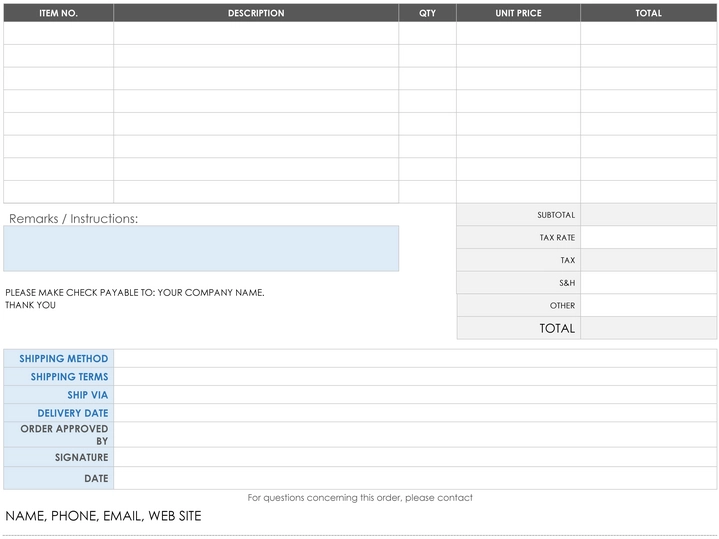Select the Remarks / Instructions blue text box

click(x=201, y=248)
